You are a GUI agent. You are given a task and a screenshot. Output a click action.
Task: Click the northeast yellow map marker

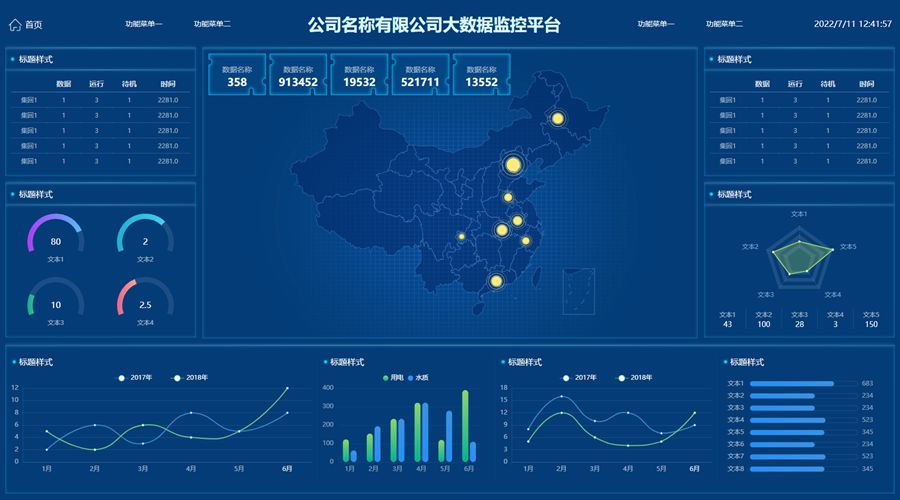pos(559,120)
